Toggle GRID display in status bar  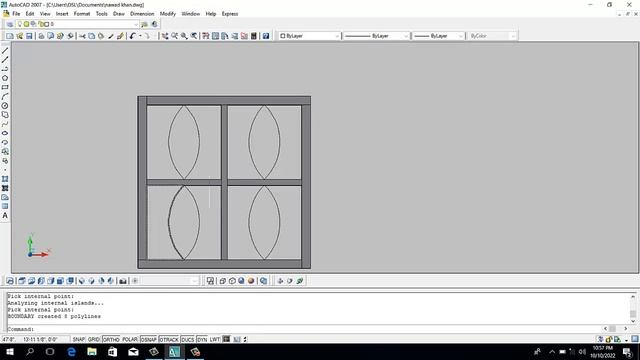point(93,339)
